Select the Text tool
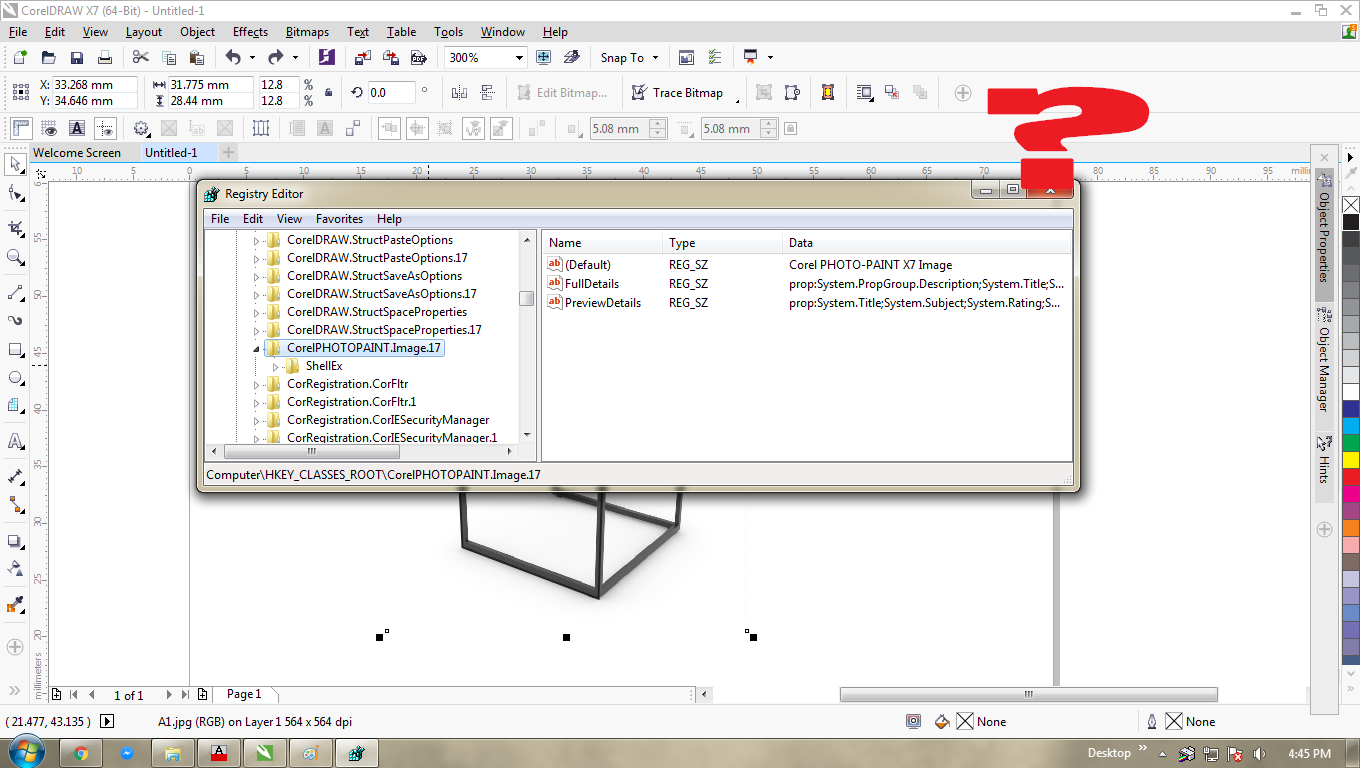Viewport: 1360px width, 768px height. pos(15,441)
